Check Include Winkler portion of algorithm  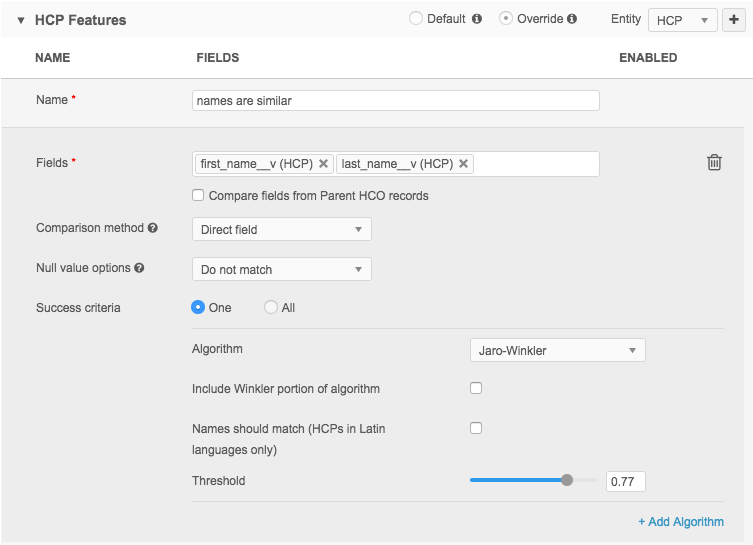476,388
